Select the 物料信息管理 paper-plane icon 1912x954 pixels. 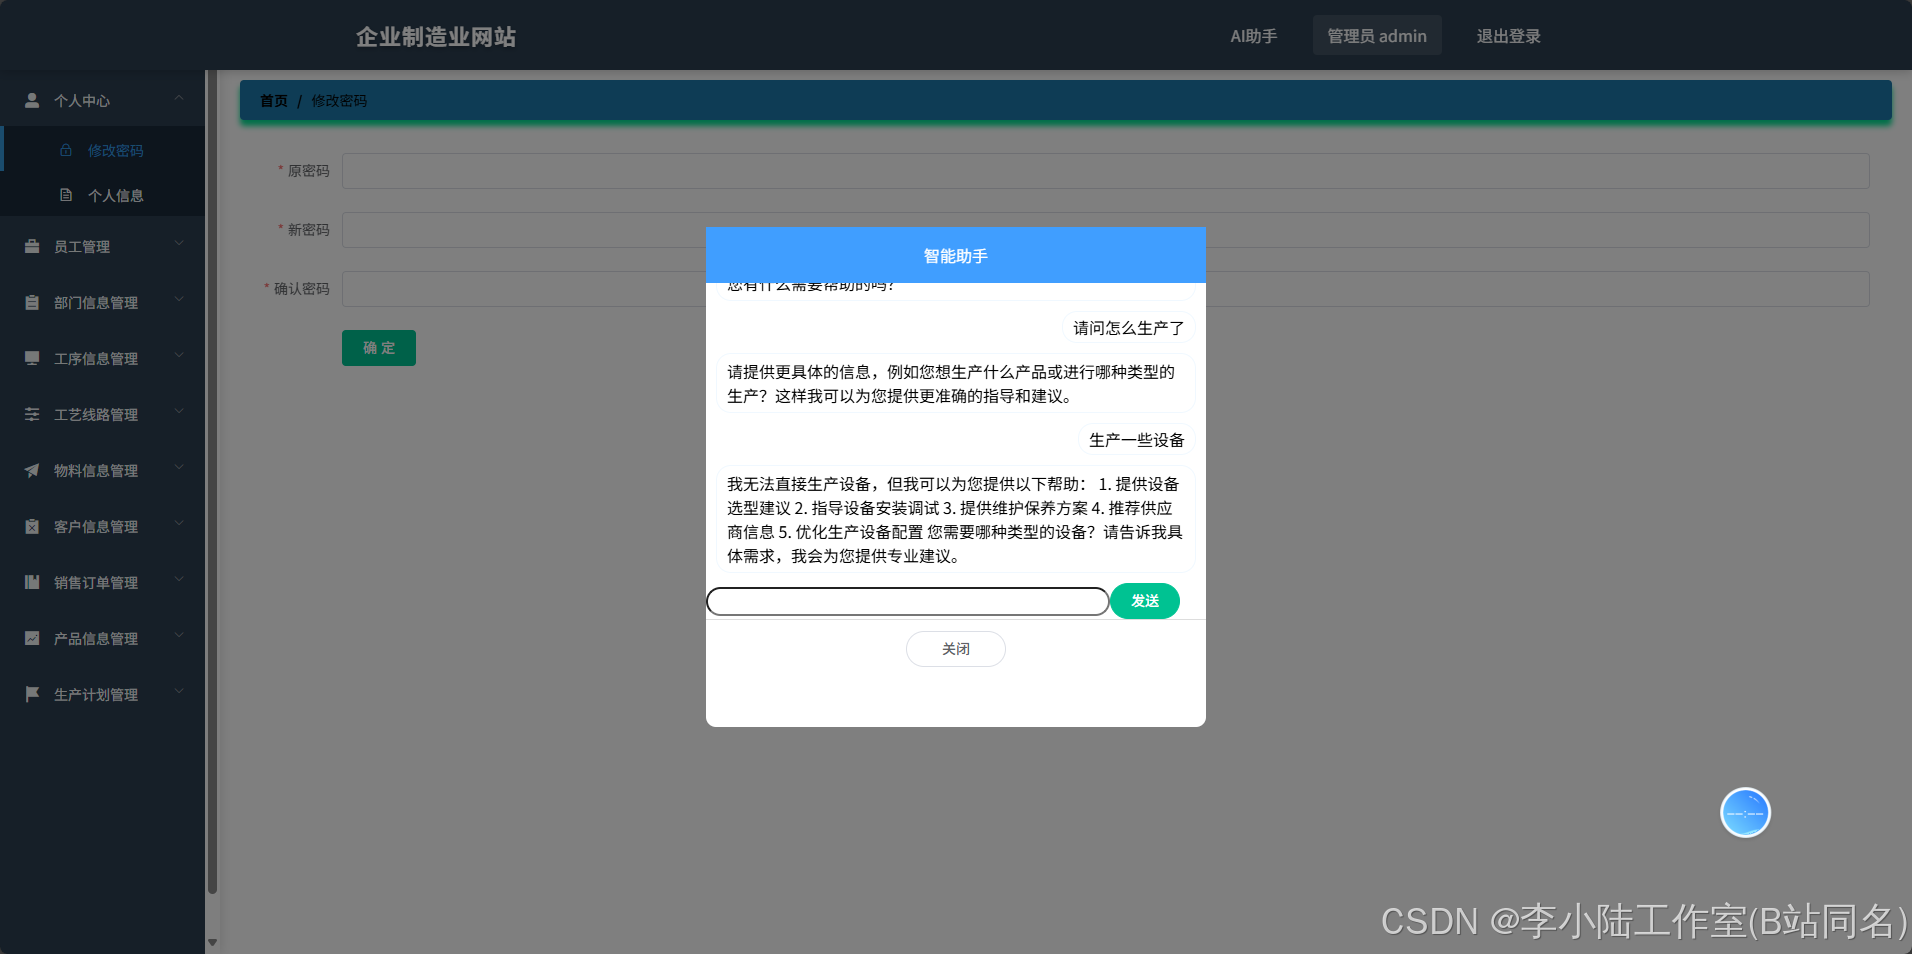(31, 470)
